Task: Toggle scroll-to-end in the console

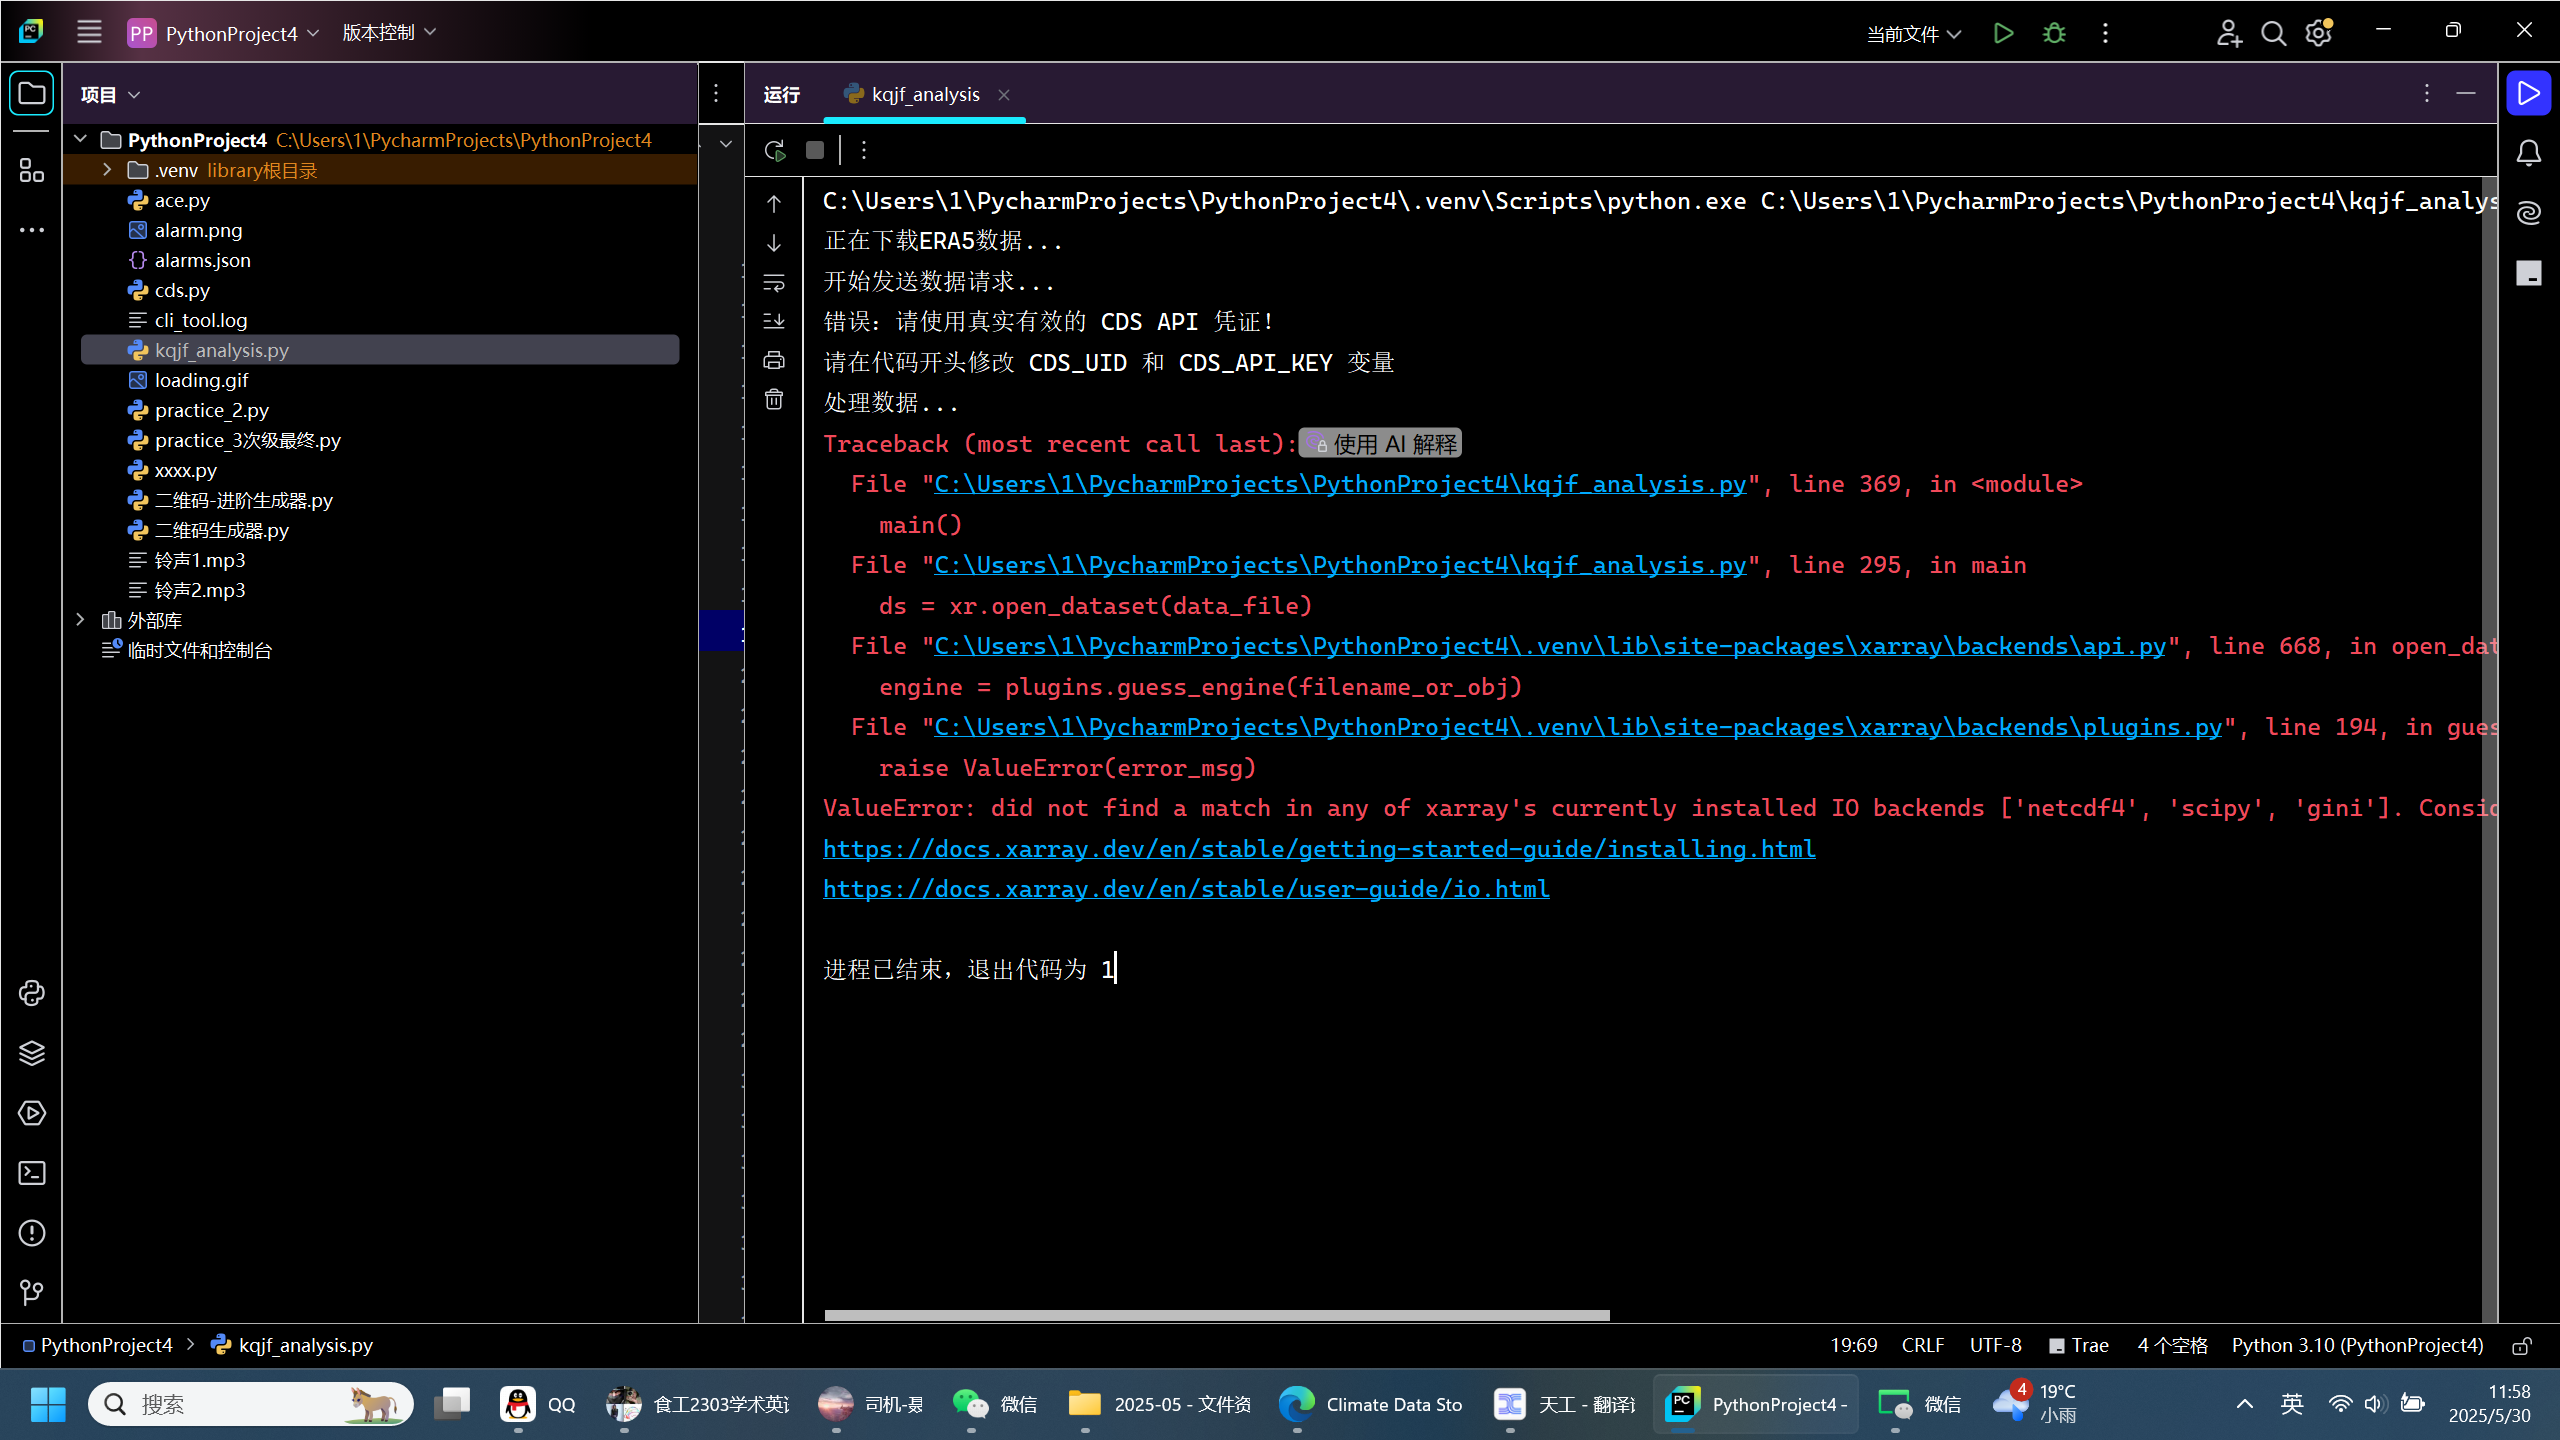Action: coord(774,321)
